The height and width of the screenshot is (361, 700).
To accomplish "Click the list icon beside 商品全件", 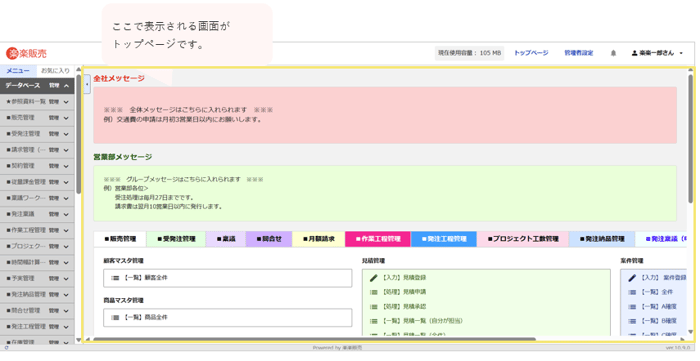I will (x=115, y=317).
